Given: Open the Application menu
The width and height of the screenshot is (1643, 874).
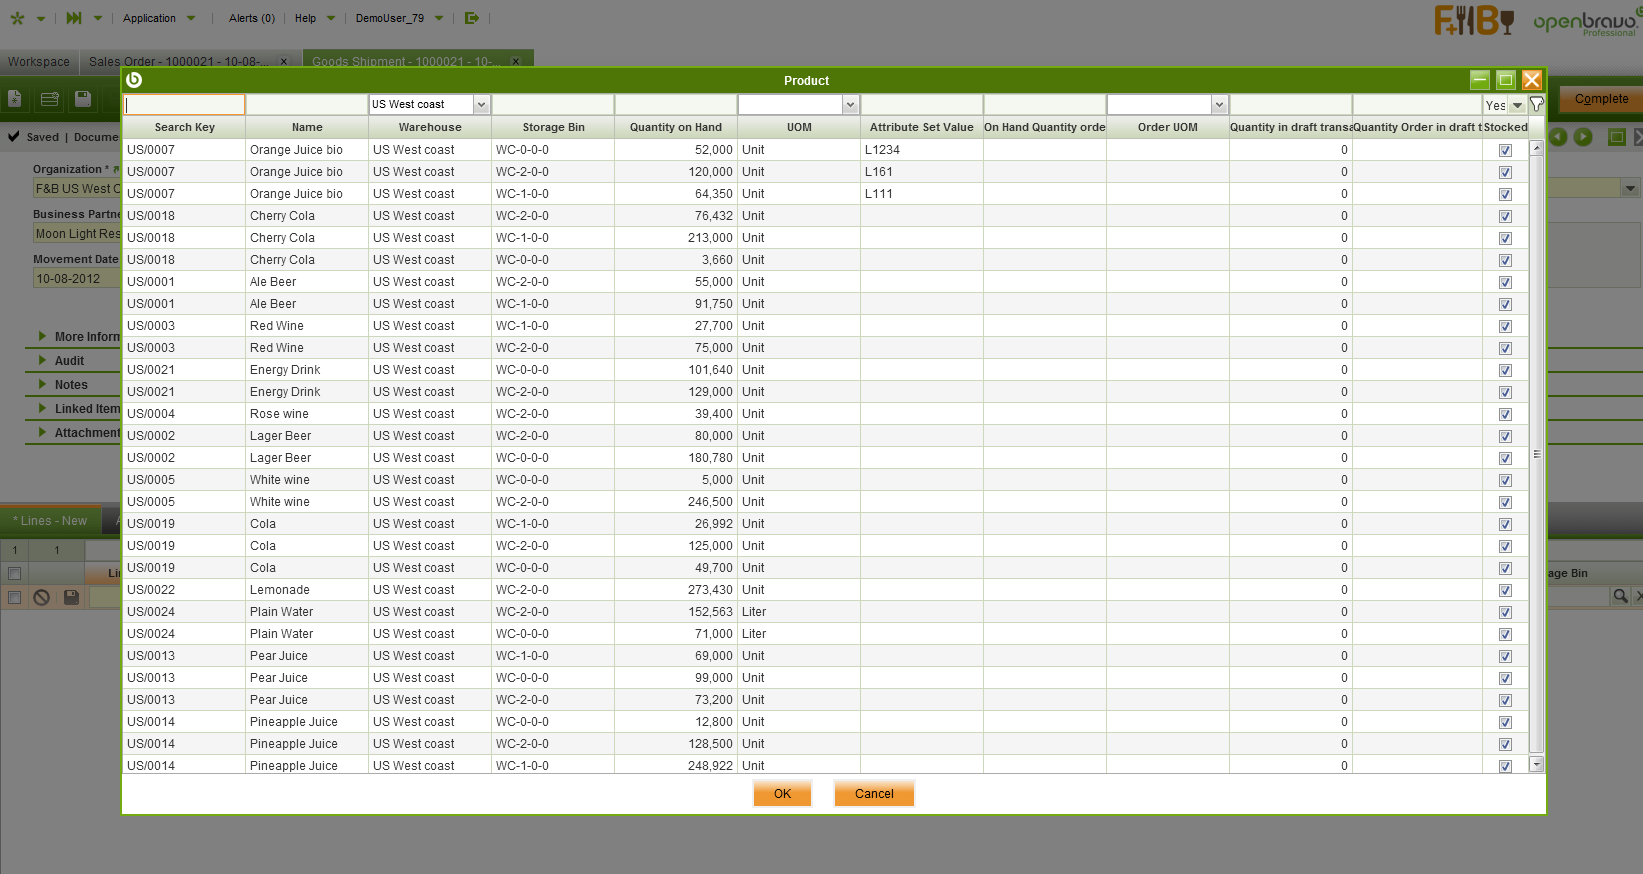Looking at the screenshot, I should (150, 18).
